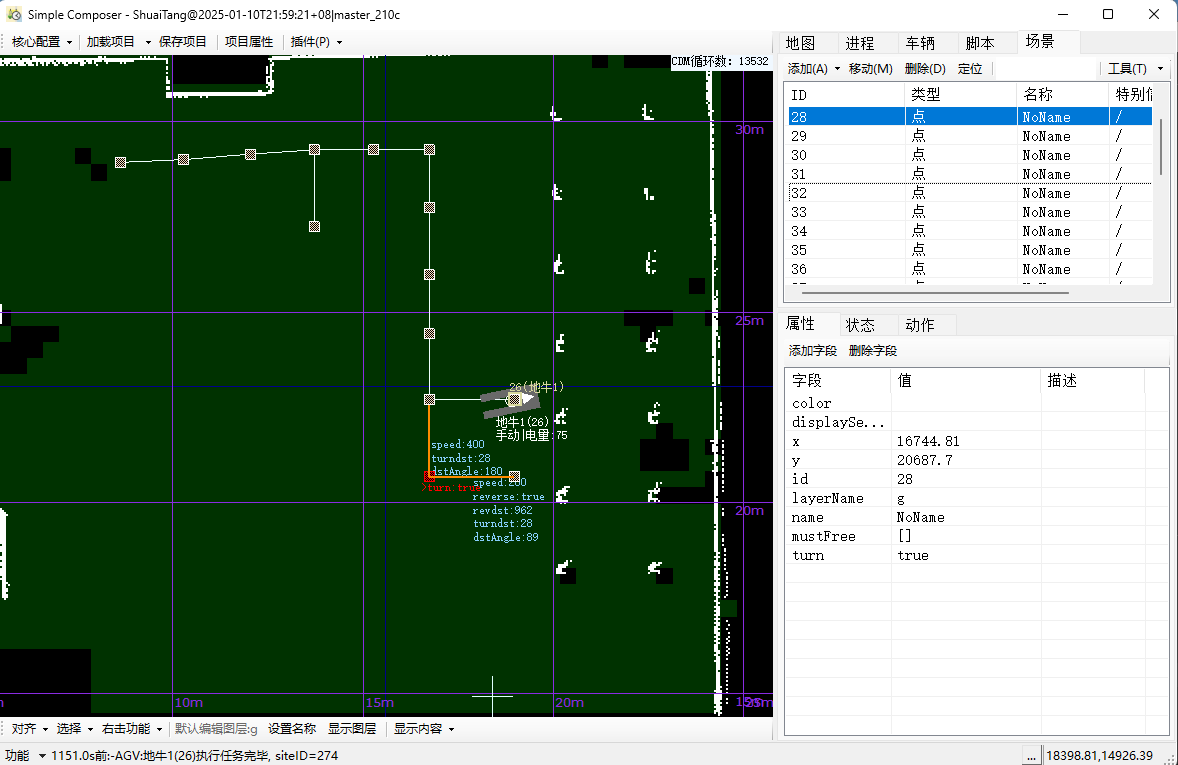Screen dimensions: 1178x765
Task: Click the Simple Composer app icon in title bar
Action: (14, 14)
